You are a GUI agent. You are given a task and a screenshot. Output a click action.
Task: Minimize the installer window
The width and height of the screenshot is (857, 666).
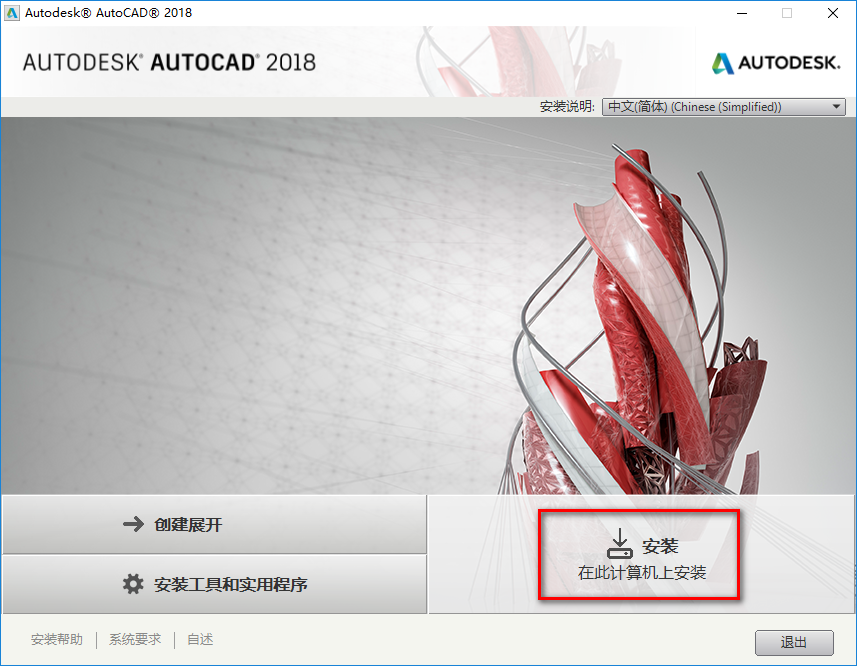[741, 13]
